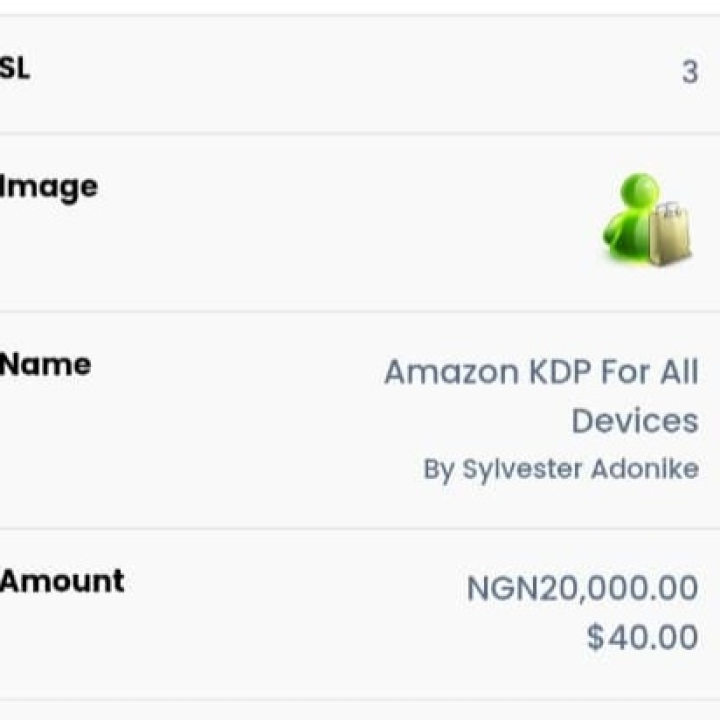Screen dimensions: 720x720
Task: Click the SL column label
Action: click(x=15, y=68)
